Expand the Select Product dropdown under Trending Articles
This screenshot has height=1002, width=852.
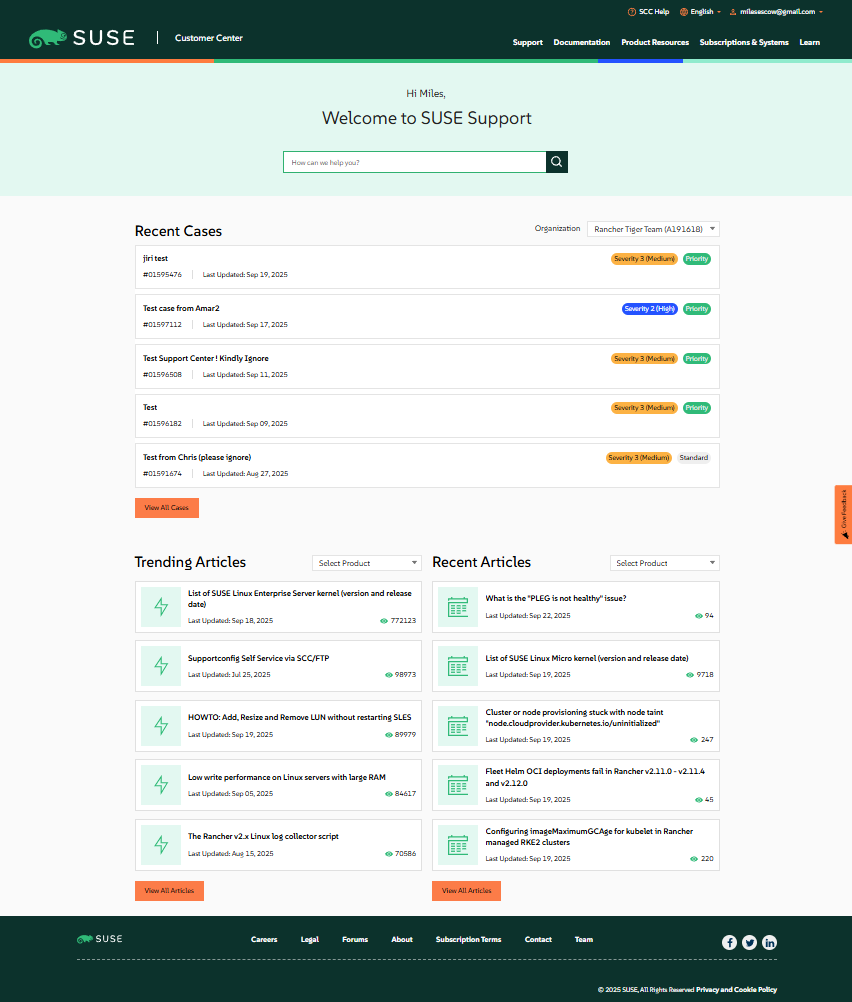(x=366, y=562)
